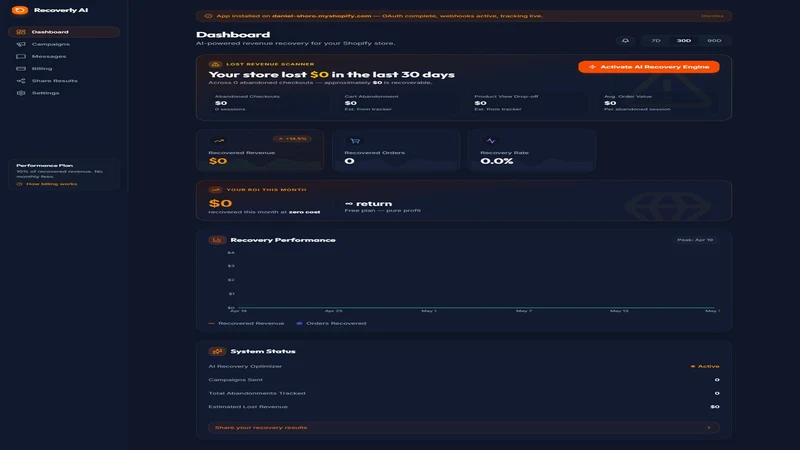Click the +14.5% growth badge
Screen dimensions: 800x450
[292, 138]
